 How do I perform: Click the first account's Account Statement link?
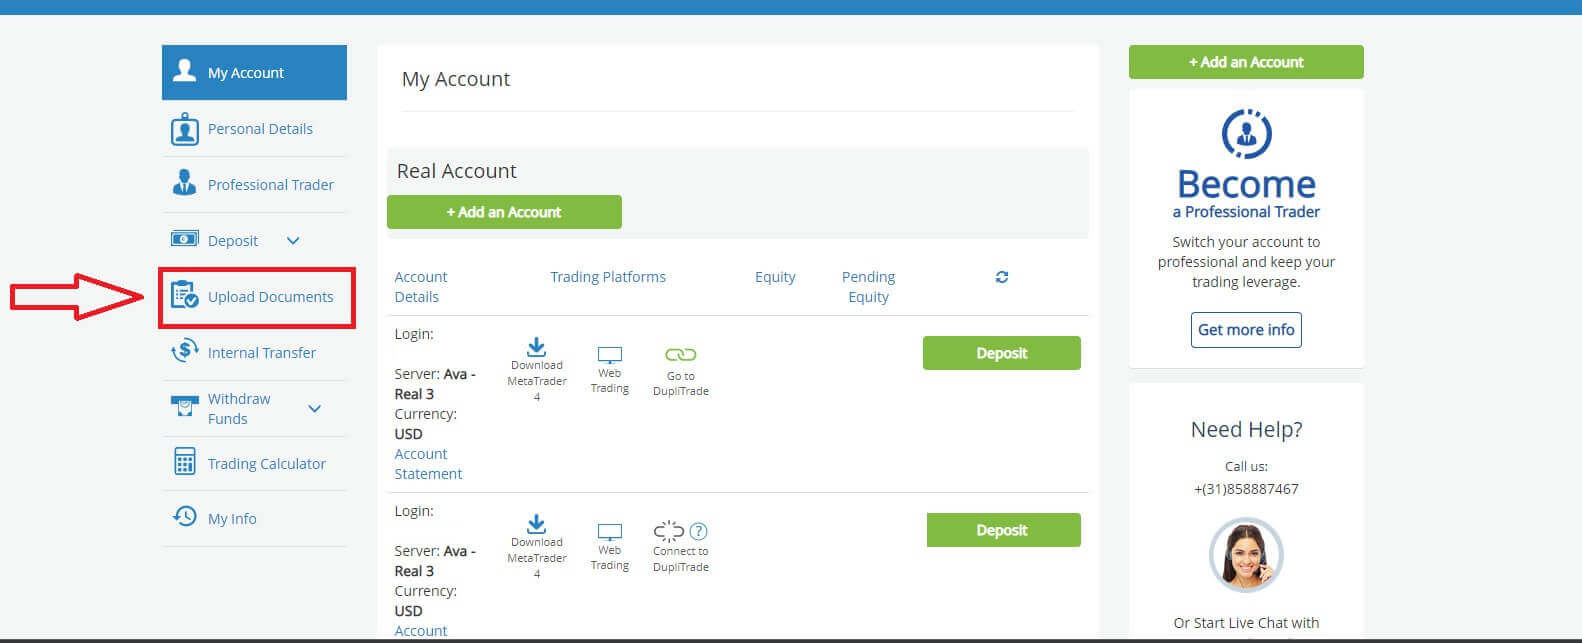[428, 464]
